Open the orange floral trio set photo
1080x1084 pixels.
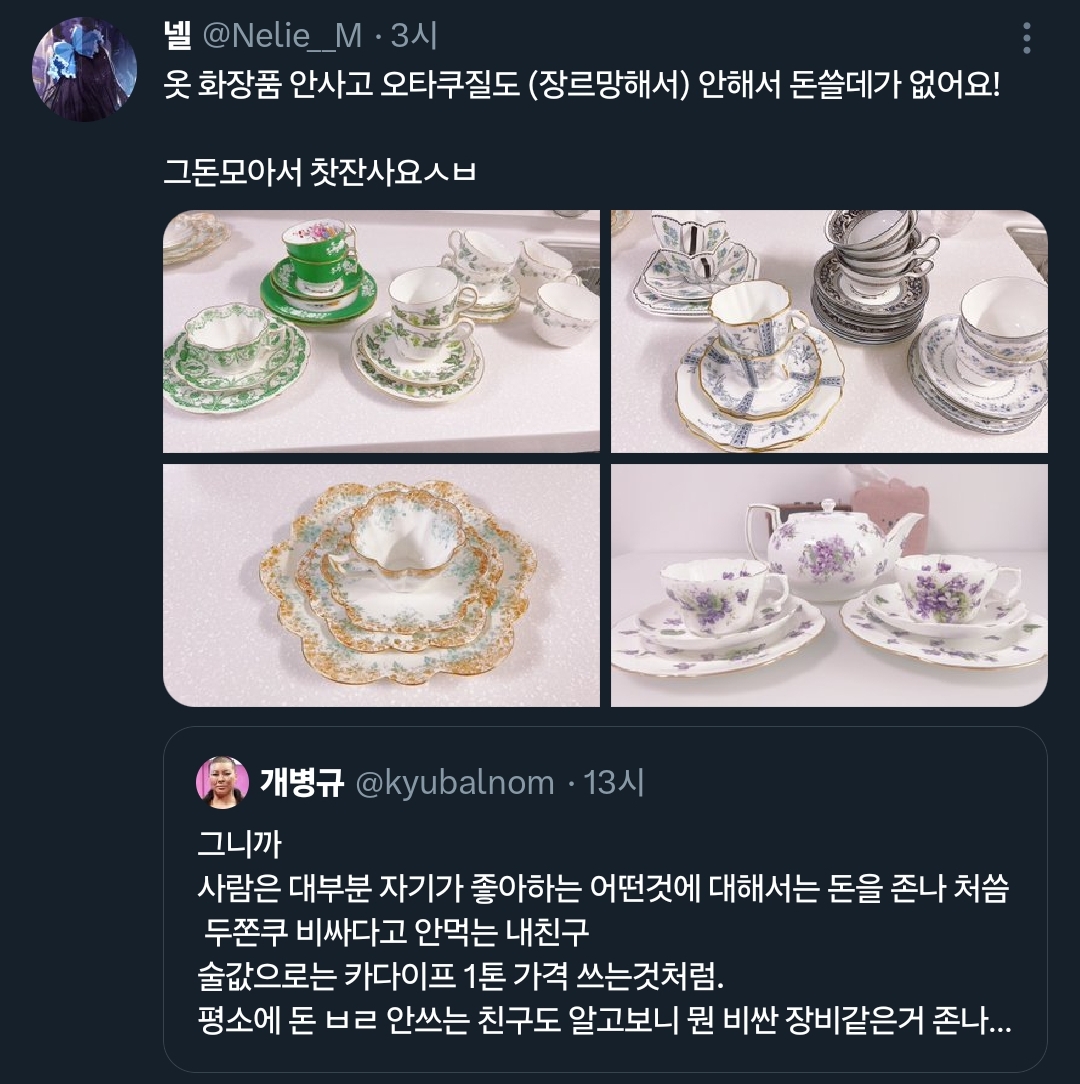pos(381,585)
